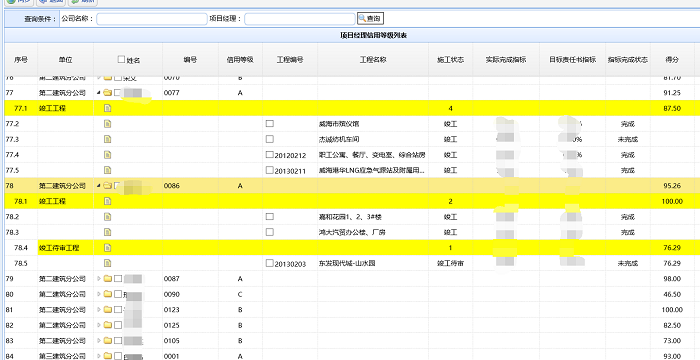Click the 得分 column header
Viewport: 700px width, 360px height.
coord(672,59)
